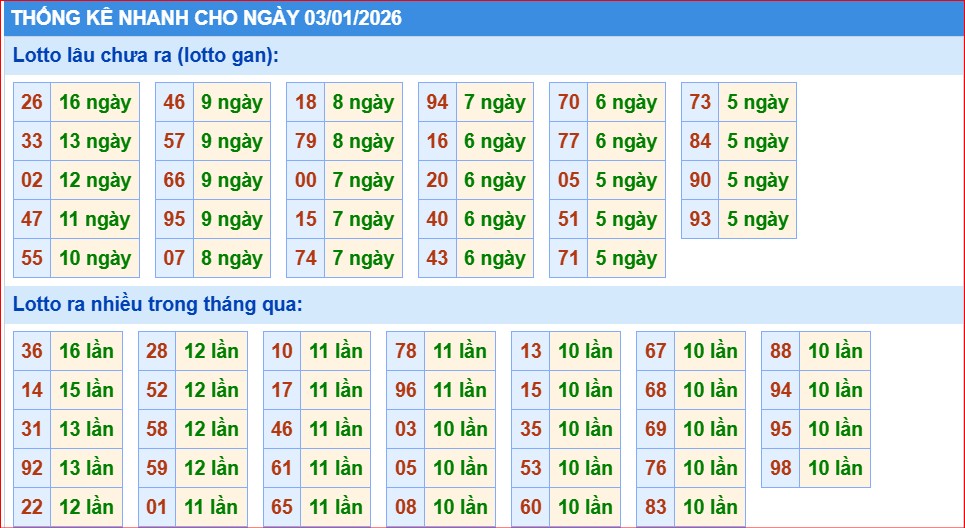965x528 pixels.
Task: Select frequent number 03
Action: click(406, 429)
